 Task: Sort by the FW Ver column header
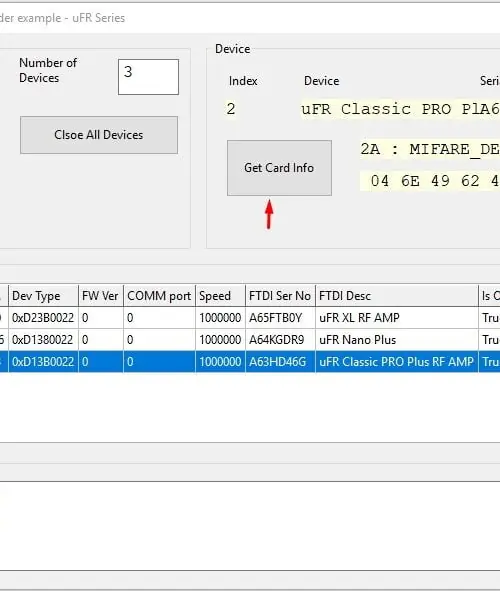(101, 296)
